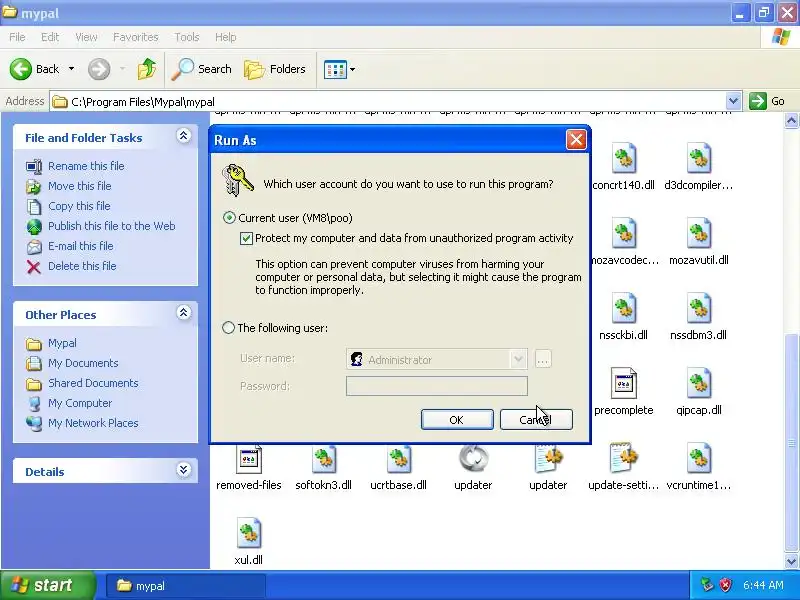Click the Views toolbar icon
The width and height of the screenshot is (800, 600).
[335, 69]
